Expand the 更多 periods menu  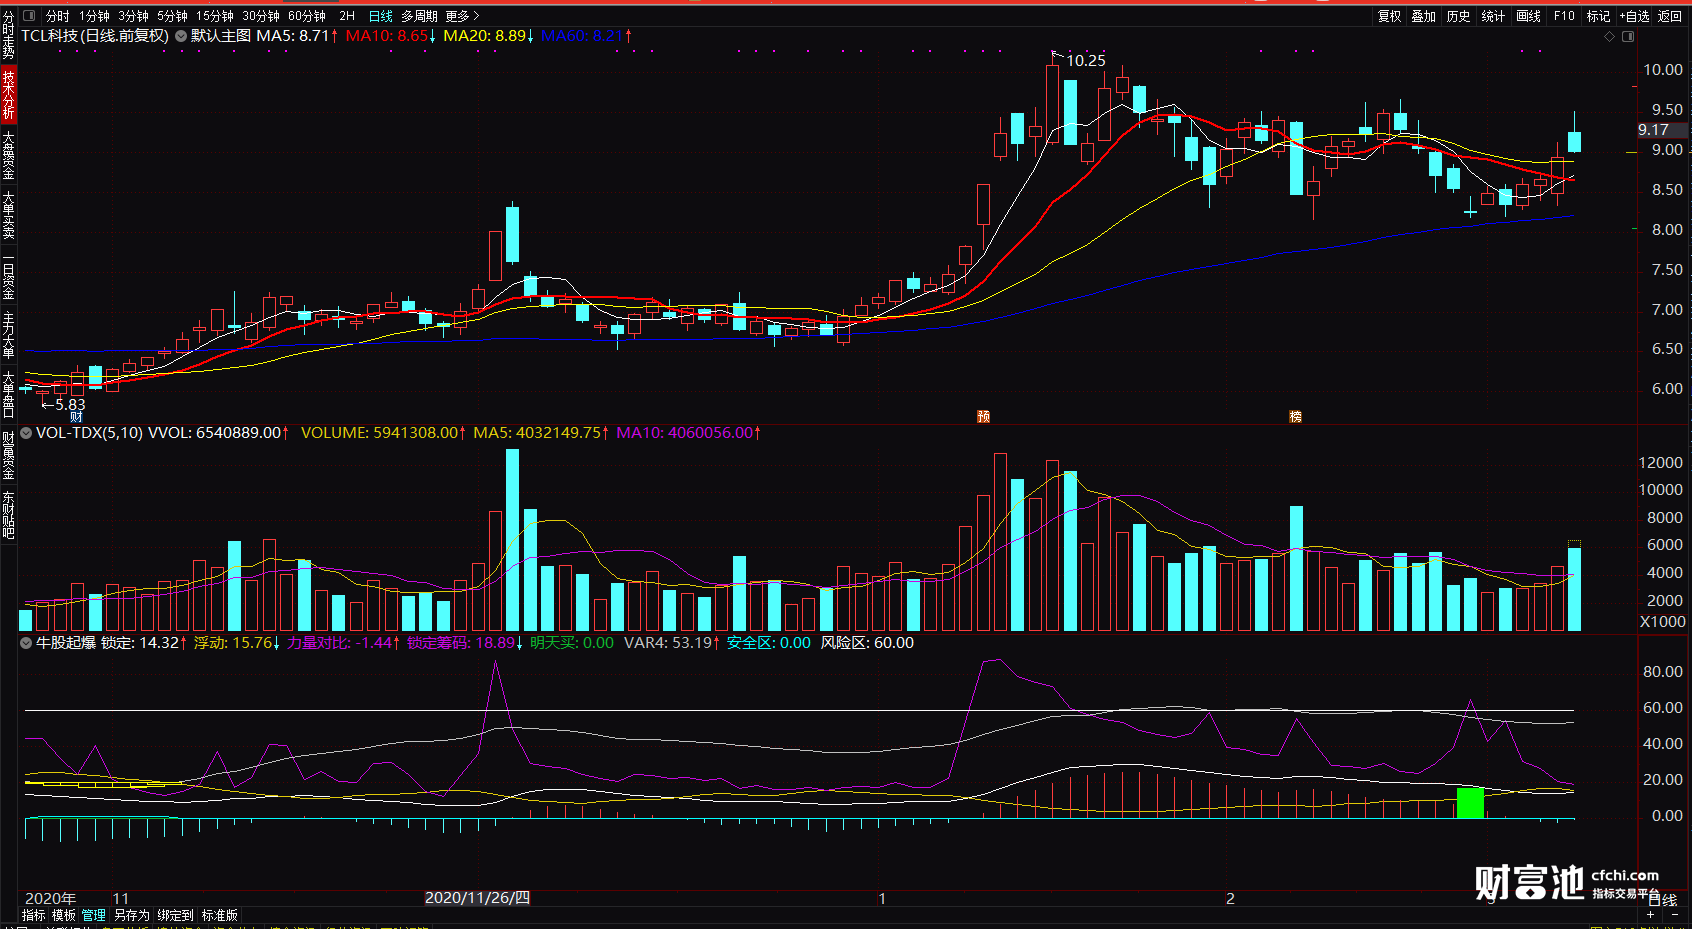(x=462, y=16)
